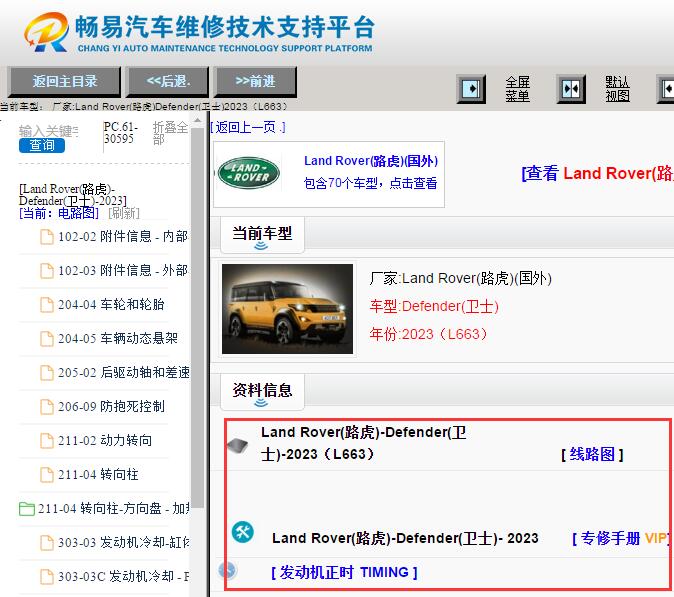Screen dimensions: 674x597
Task: Click the green folder icon for 211-04 转向柱-方向盘
Action: 27,509
